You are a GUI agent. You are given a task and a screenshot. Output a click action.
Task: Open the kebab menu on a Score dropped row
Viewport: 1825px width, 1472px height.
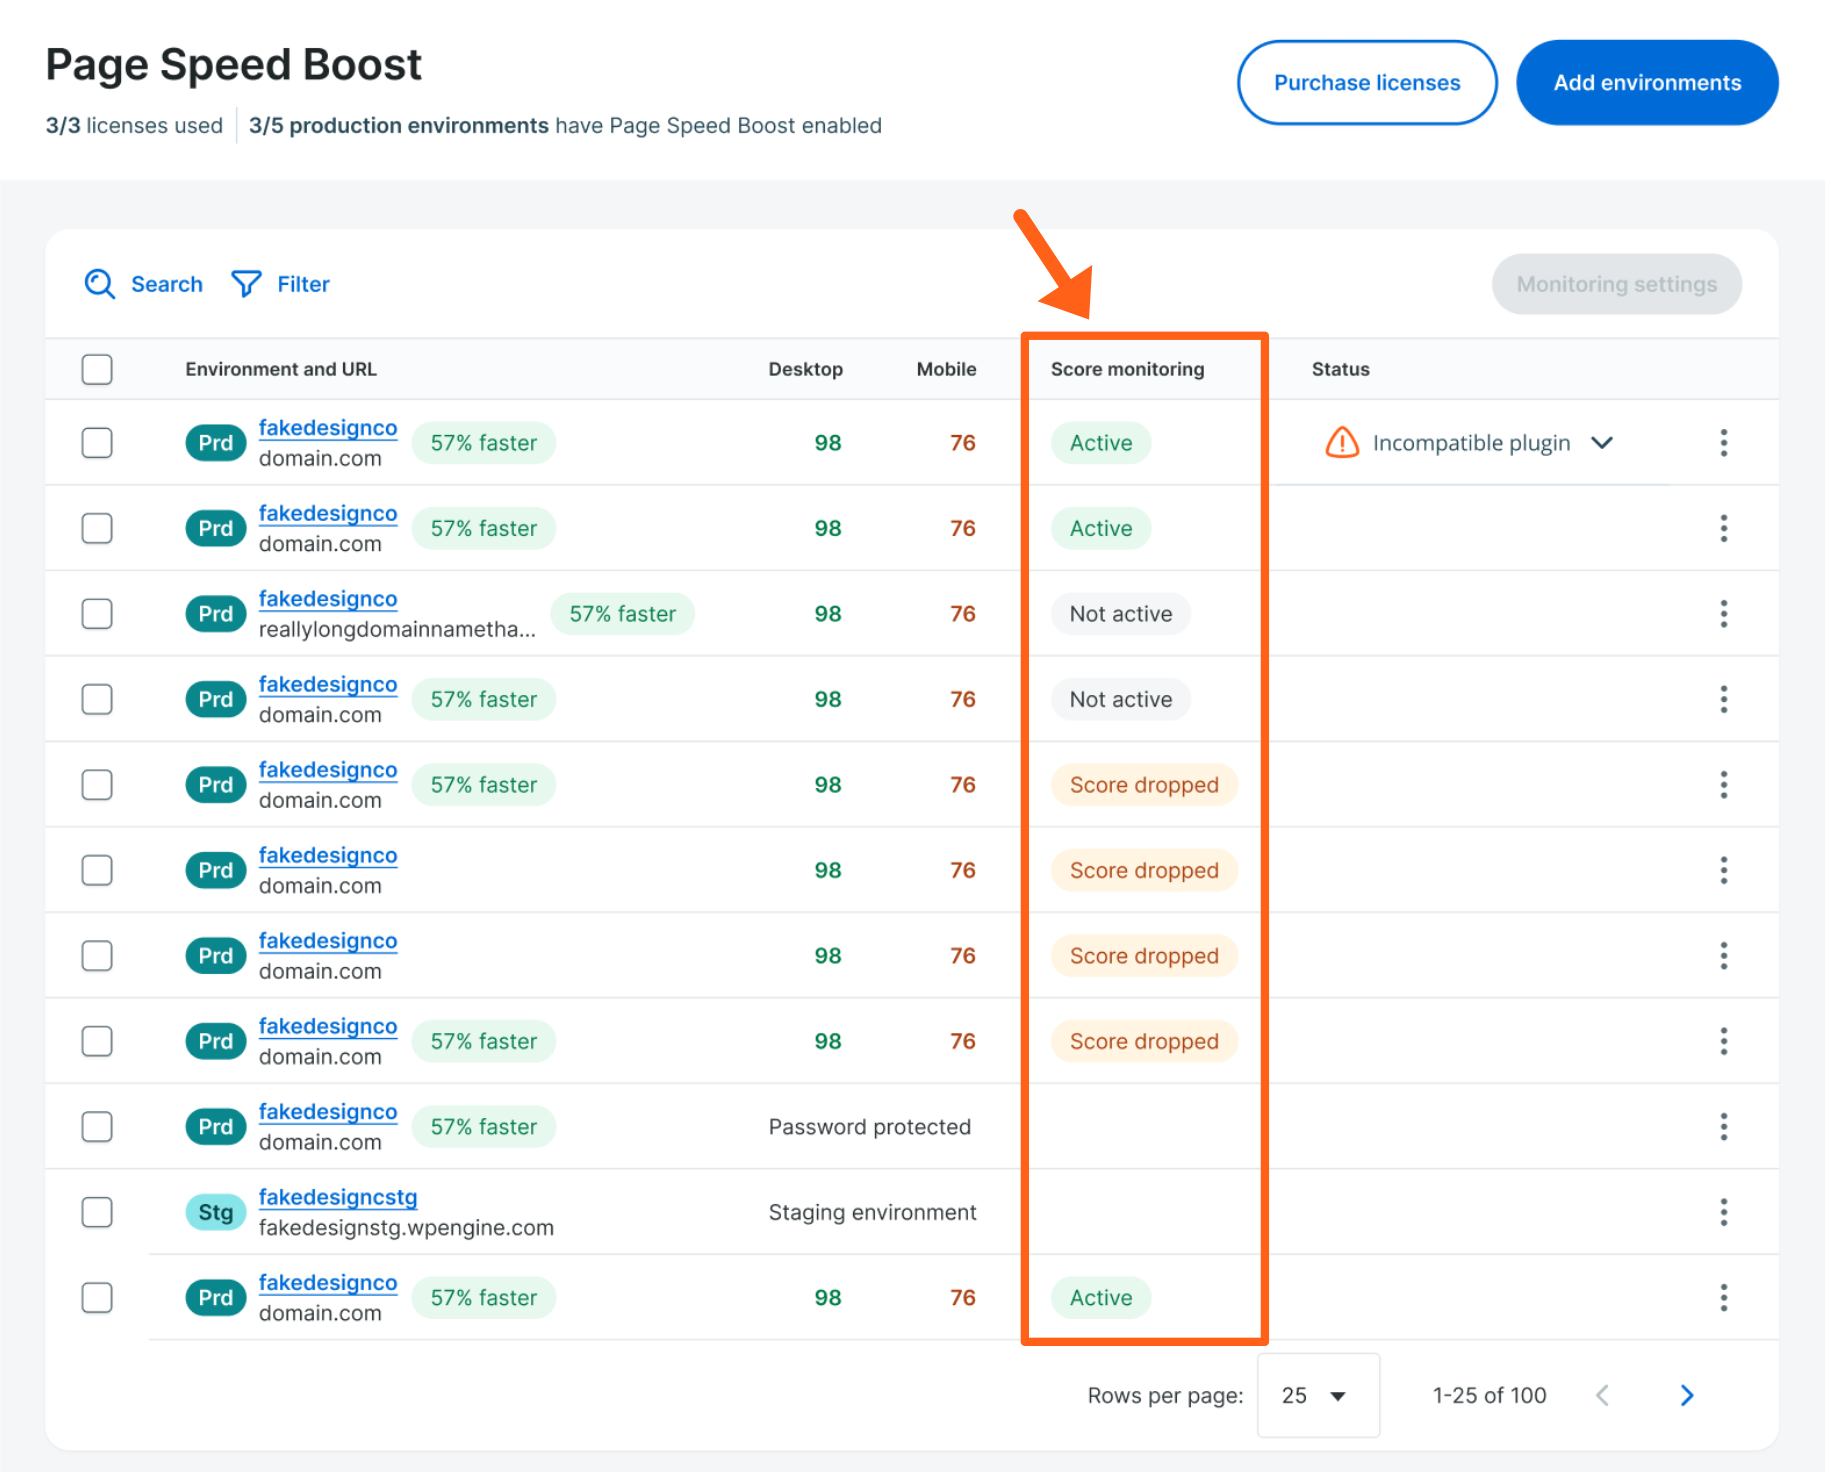[1724, 785]
